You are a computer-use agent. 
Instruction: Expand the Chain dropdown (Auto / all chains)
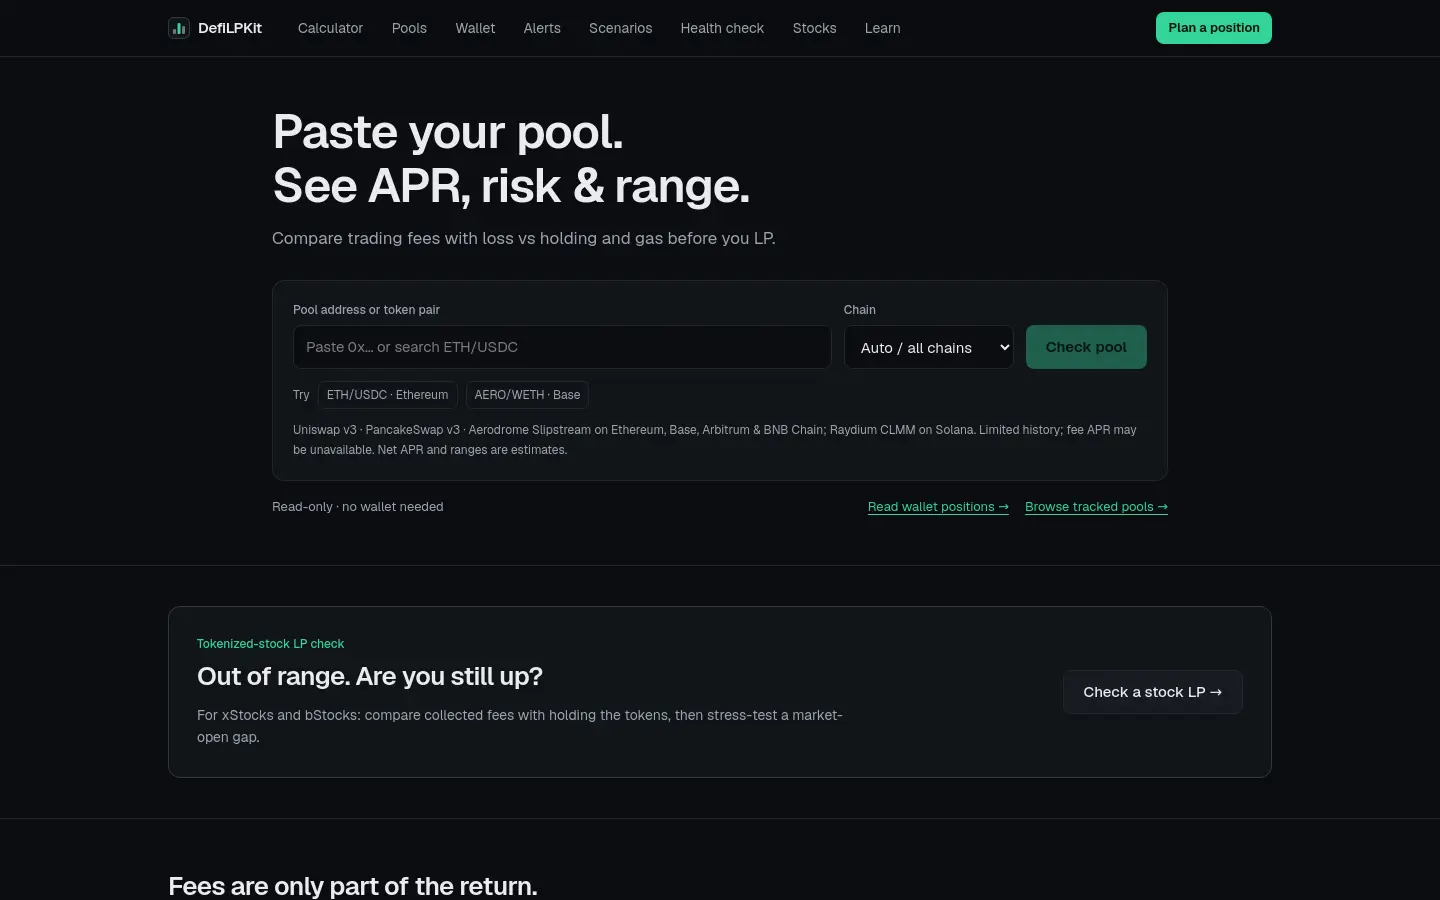tap(928, 347)
